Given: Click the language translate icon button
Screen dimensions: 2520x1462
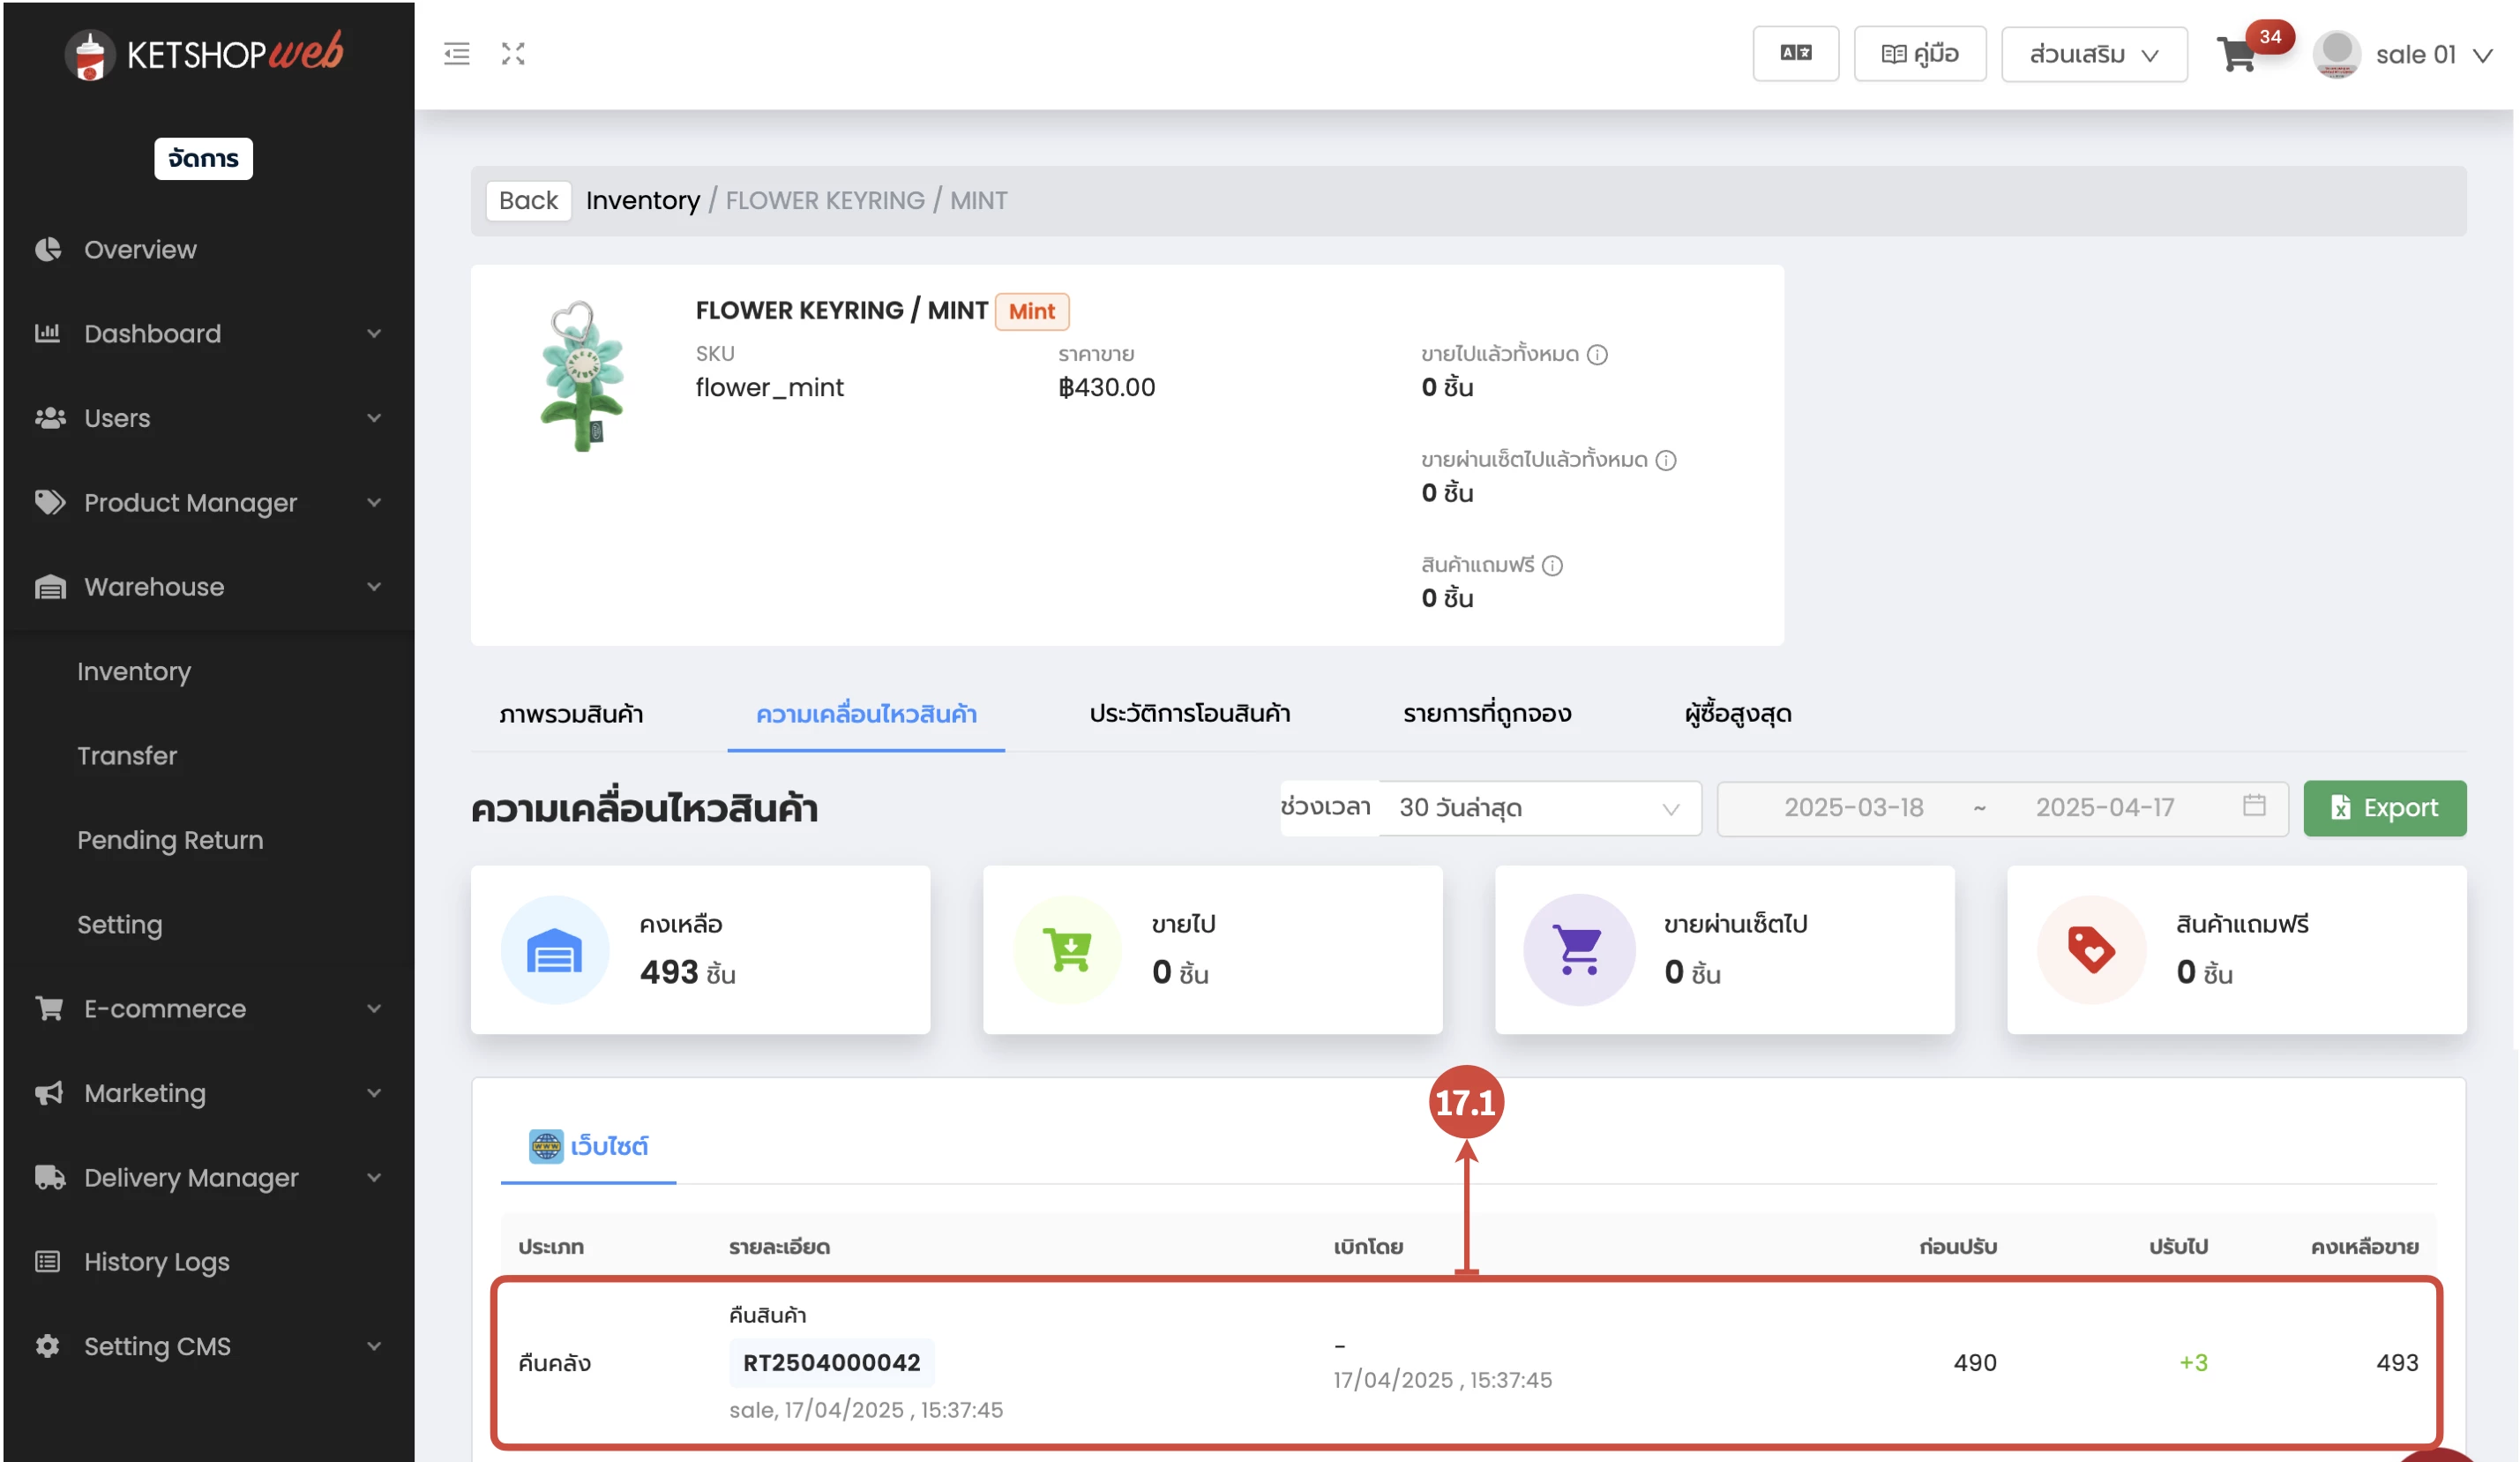Looking at the screenshot, I should pos(1795,54).
